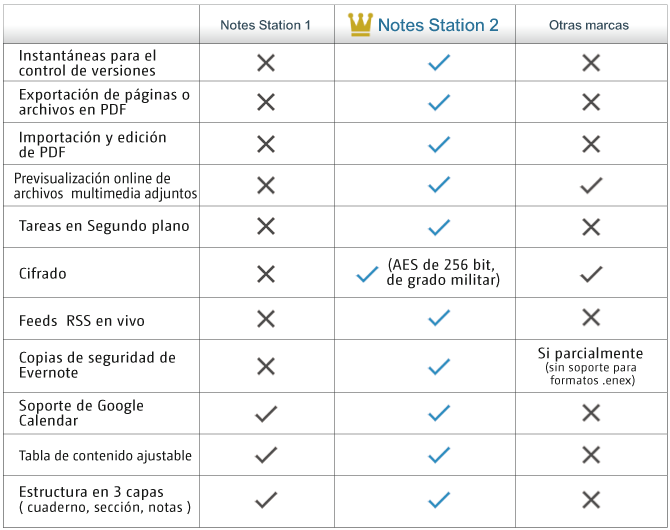Screen dimensions: 670x530
Task: Click Otras marcas checkmark for Previsualización online
Action: click(x=591, y=185)
